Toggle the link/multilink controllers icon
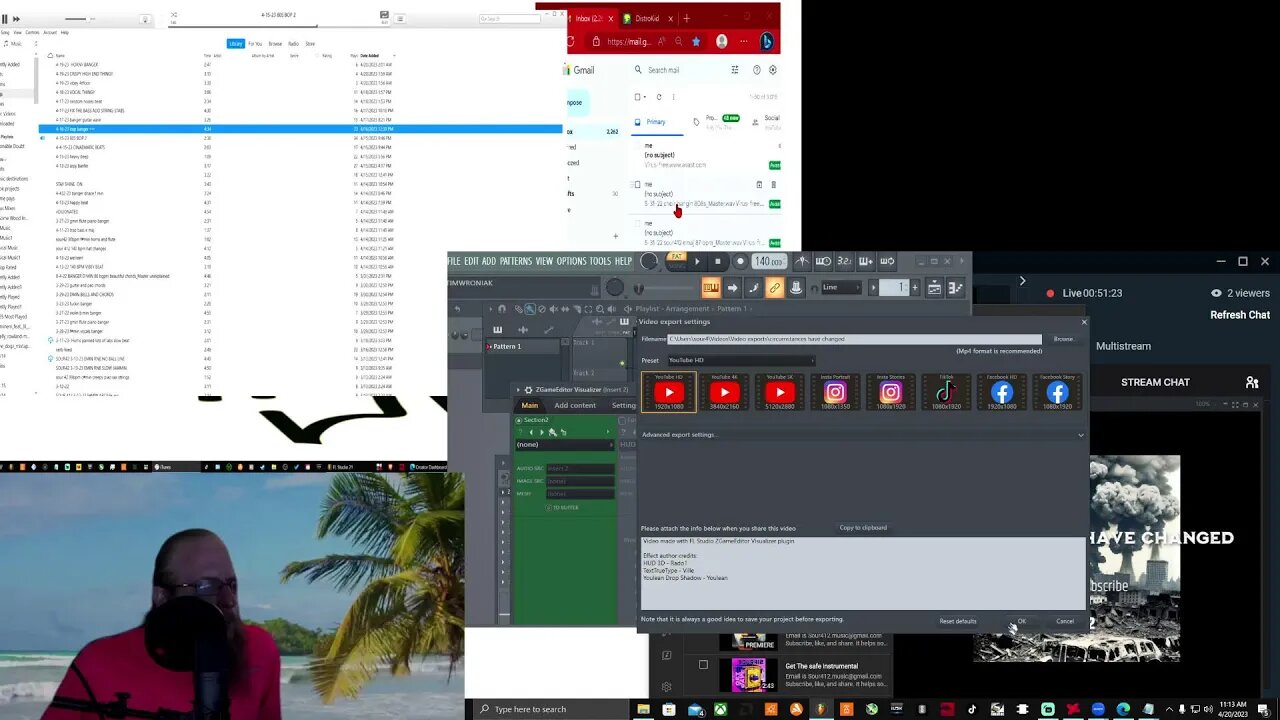Viewport: 1280px width, 720px height. point(774,288)
